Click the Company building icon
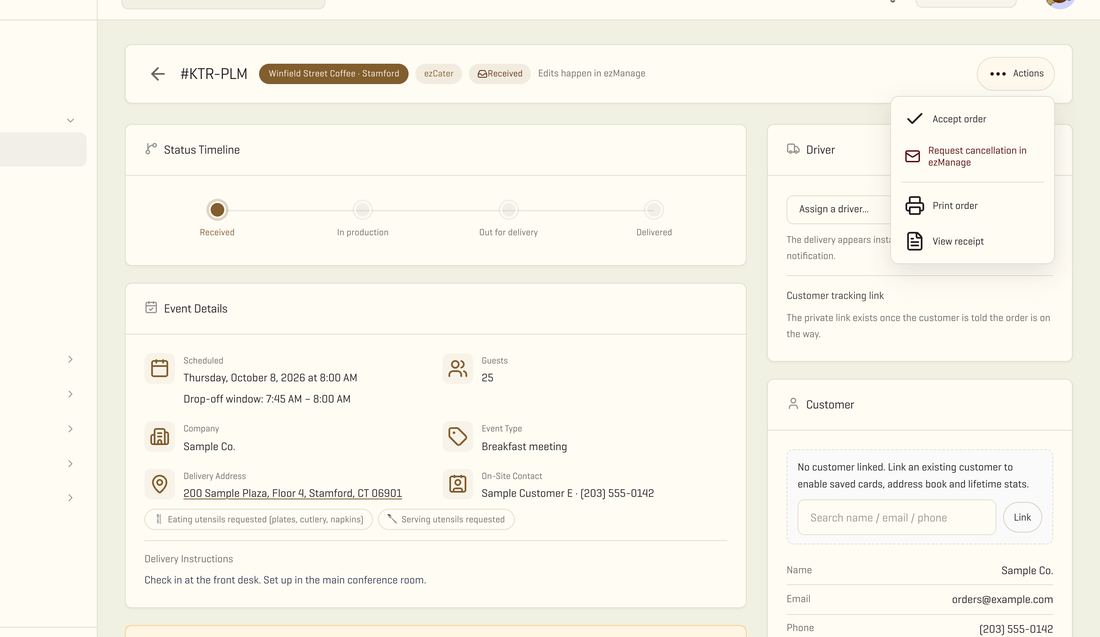Viewport: 1100px width, 637px height. (x=159, y=436)
